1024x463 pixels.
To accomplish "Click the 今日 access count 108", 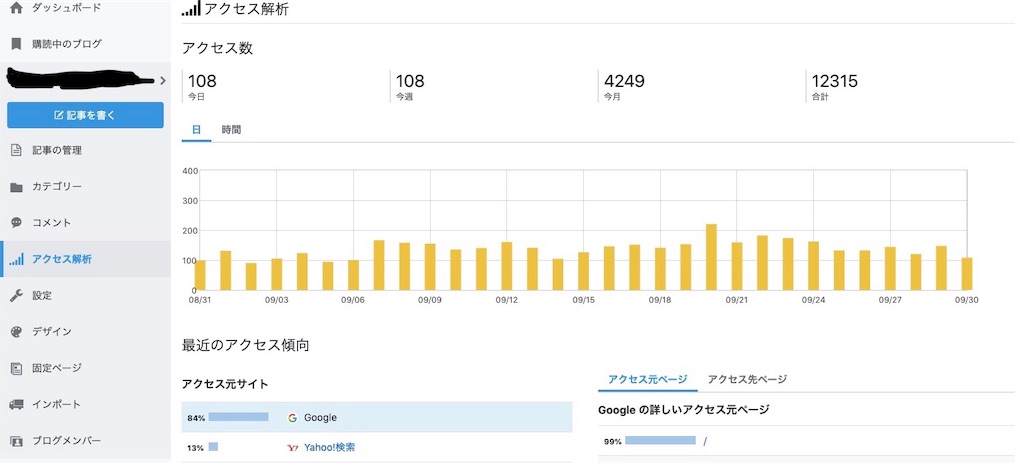I will click(x=202, y=82).
